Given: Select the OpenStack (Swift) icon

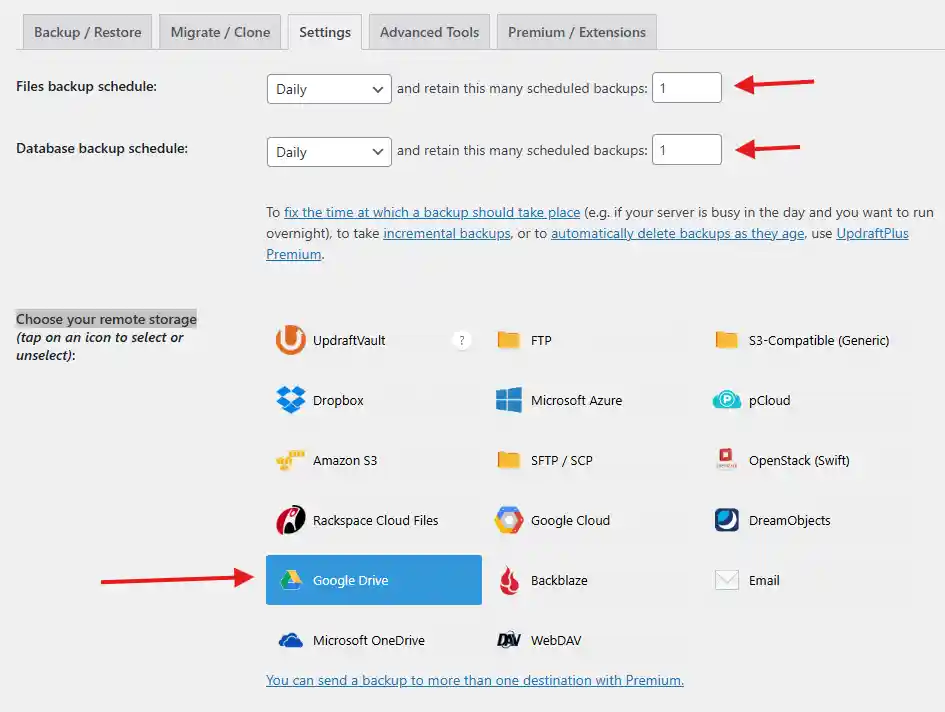Looking at the screenshot, I should pyautogui.click(x=726, y=459).
